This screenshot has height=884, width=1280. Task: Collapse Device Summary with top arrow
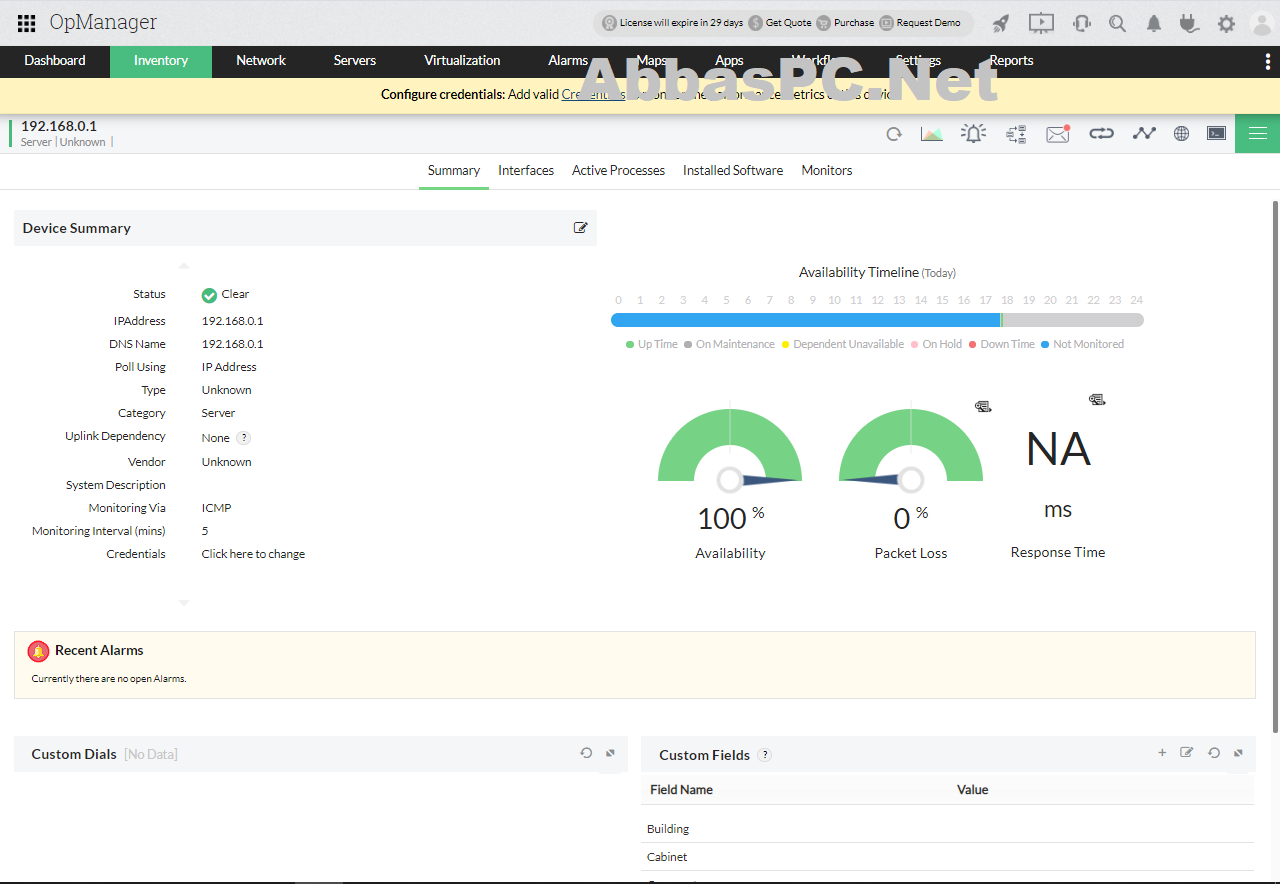183,266
